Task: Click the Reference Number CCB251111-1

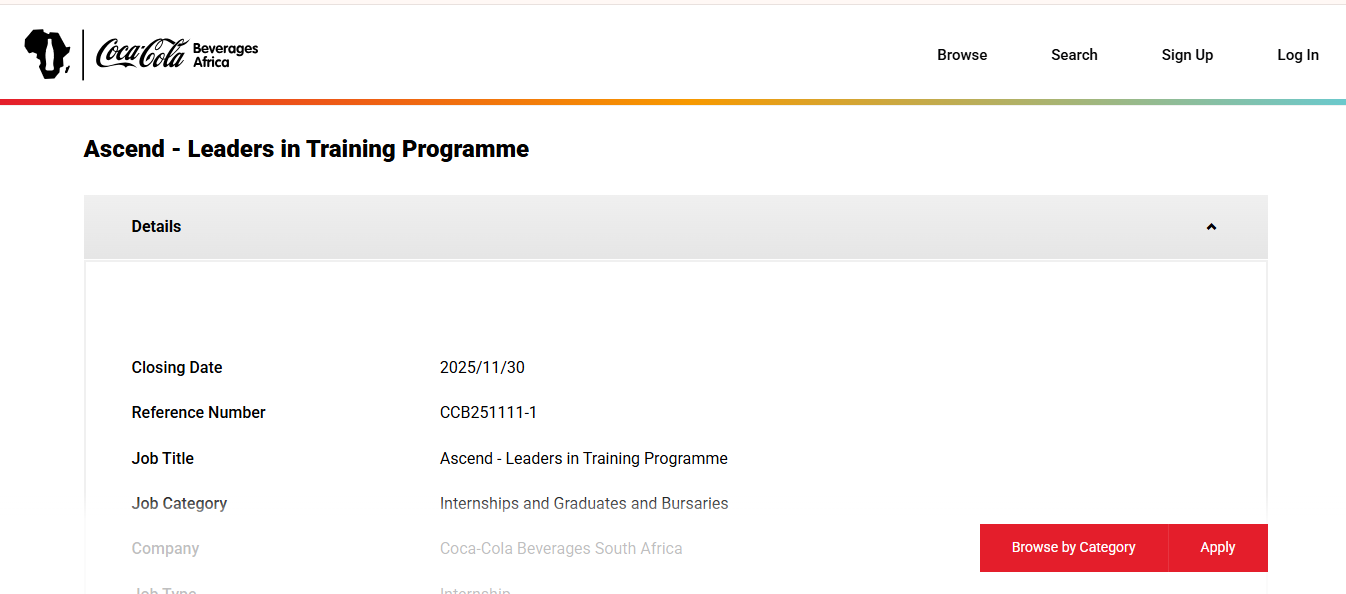Action: coord(488,412)
